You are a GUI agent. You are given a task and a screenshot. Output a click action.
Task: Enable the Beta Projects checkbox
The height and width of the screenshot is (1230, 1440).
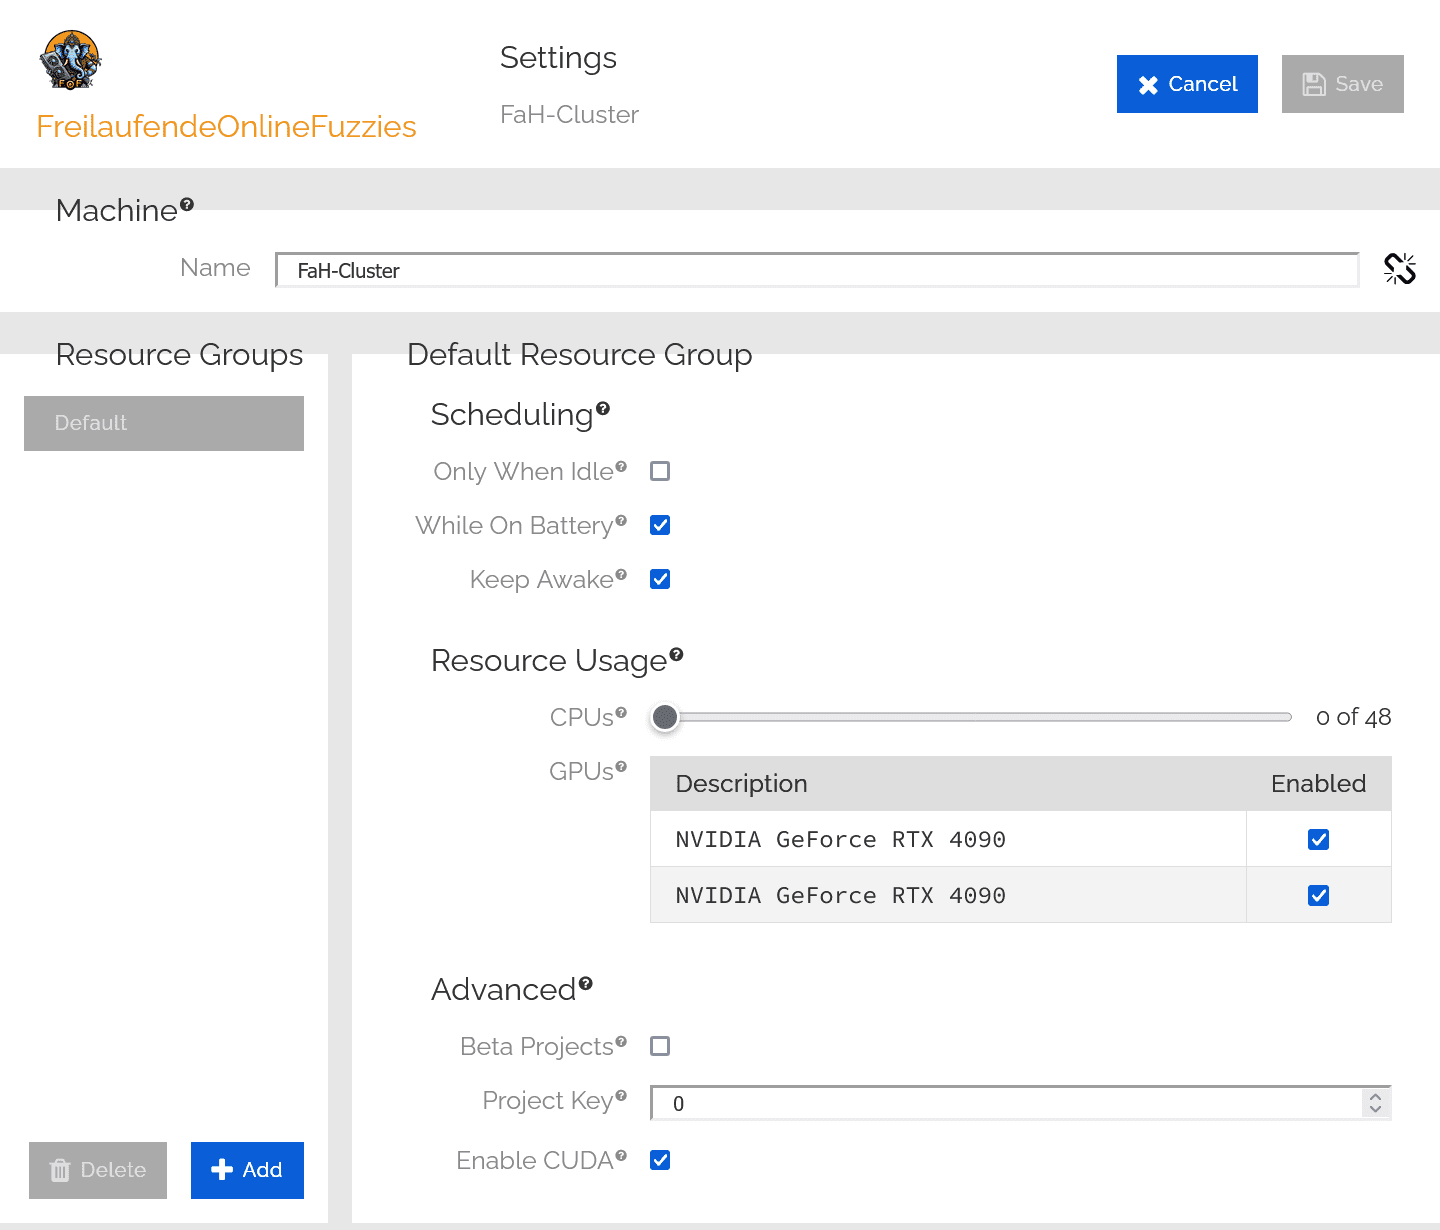[x=660, y=1046]
